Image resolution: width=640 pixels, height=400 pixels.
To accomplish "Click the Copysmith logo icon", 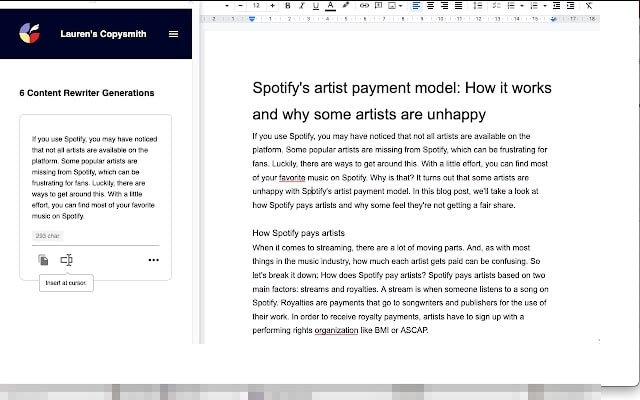I will click(x=31, y=34).
